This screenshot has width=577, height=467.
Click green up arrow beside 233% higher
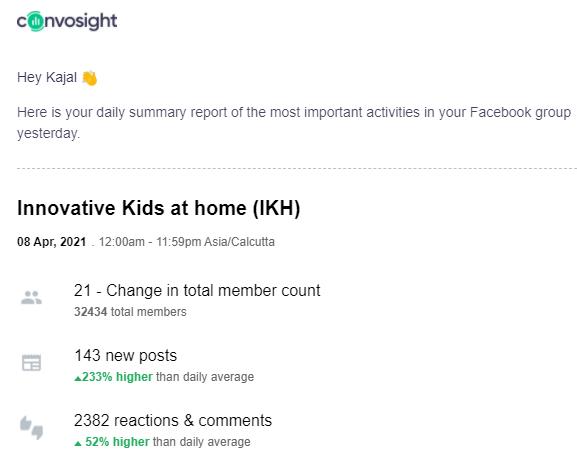(77, 378)
